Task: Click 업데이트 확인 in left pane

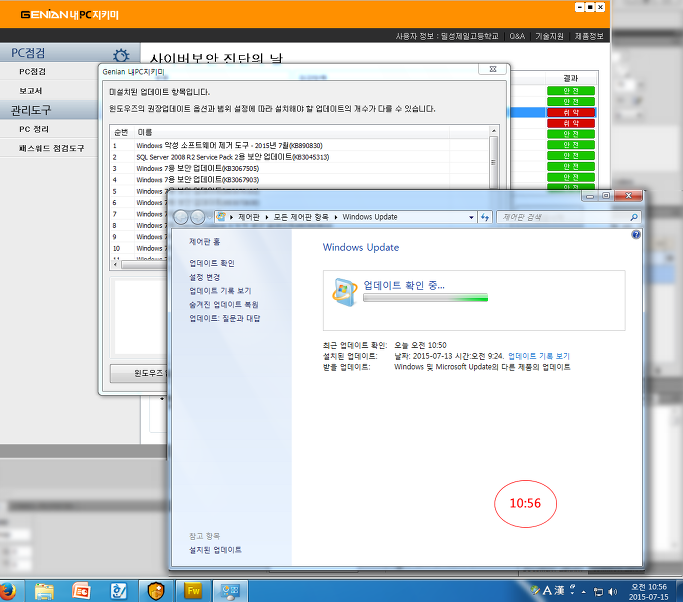Action: coord(212,263)
